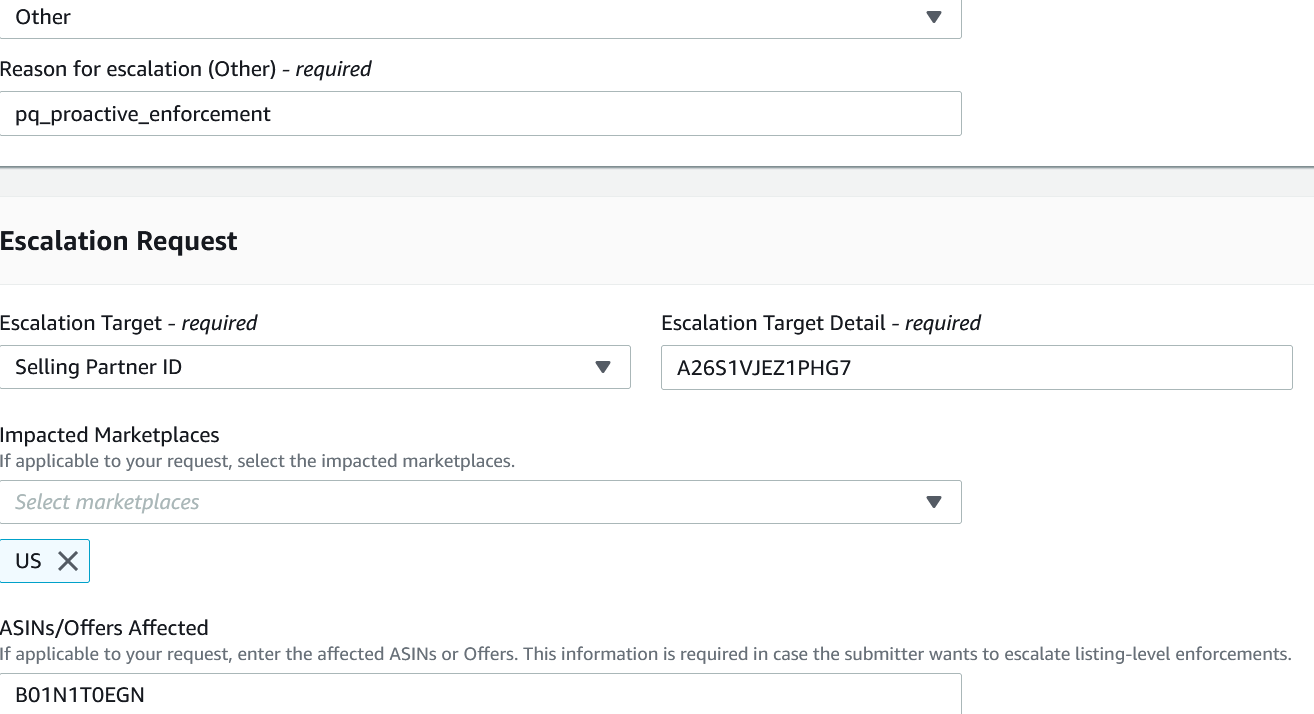The height and width of the screenshot is (714, 1314).
Task: Click the Escalation Target dropdown arrow
Action: tap(603, 367)
